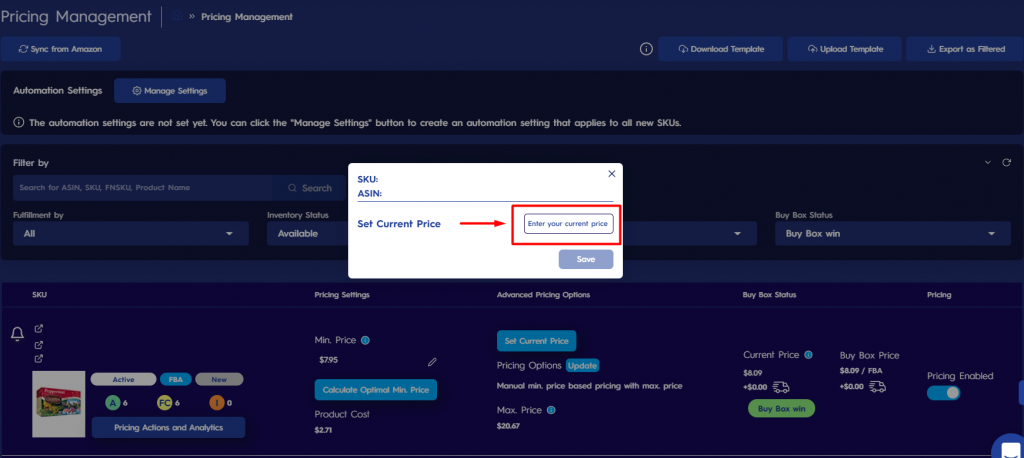The width and height of the screenshot is (1024, 458).
Task: Open the bottommost external link icon above the product image
Action: (39, 359)
